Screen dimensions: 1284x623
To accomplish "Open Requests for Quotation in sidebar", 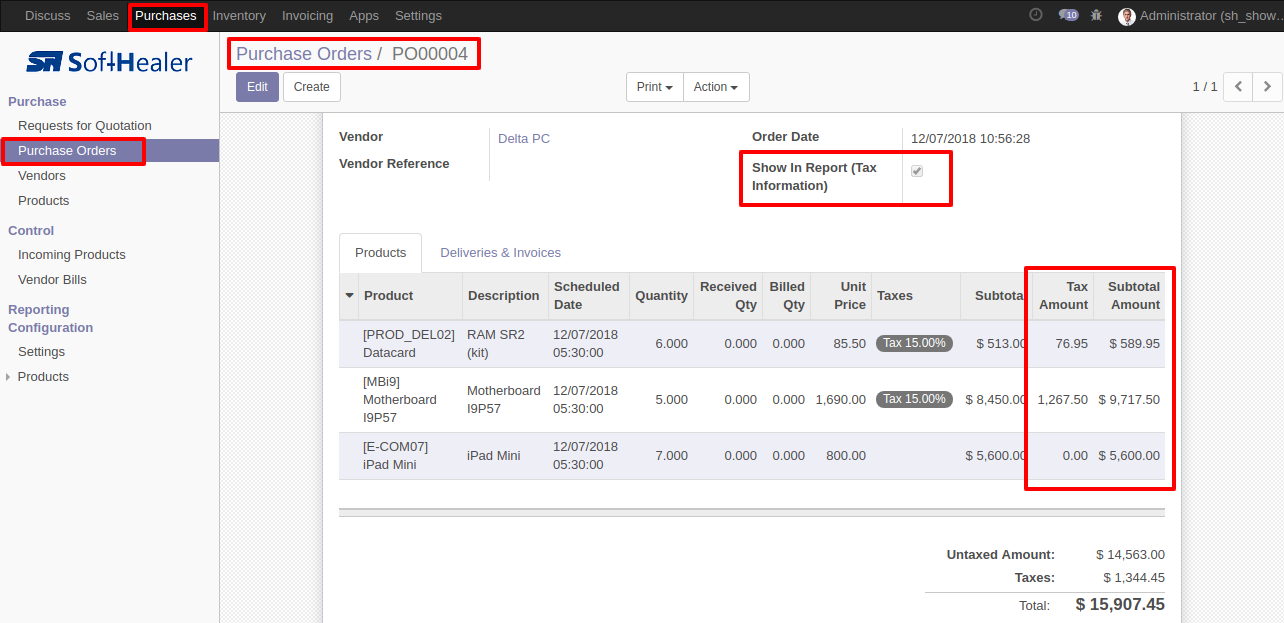I will point(85,126).
